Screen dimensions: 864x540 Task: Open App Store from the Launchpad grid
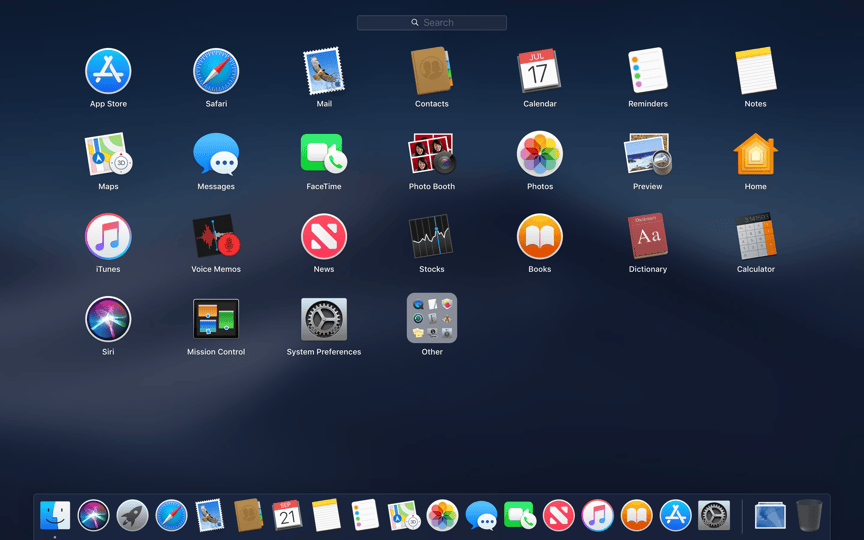(108, 71)
